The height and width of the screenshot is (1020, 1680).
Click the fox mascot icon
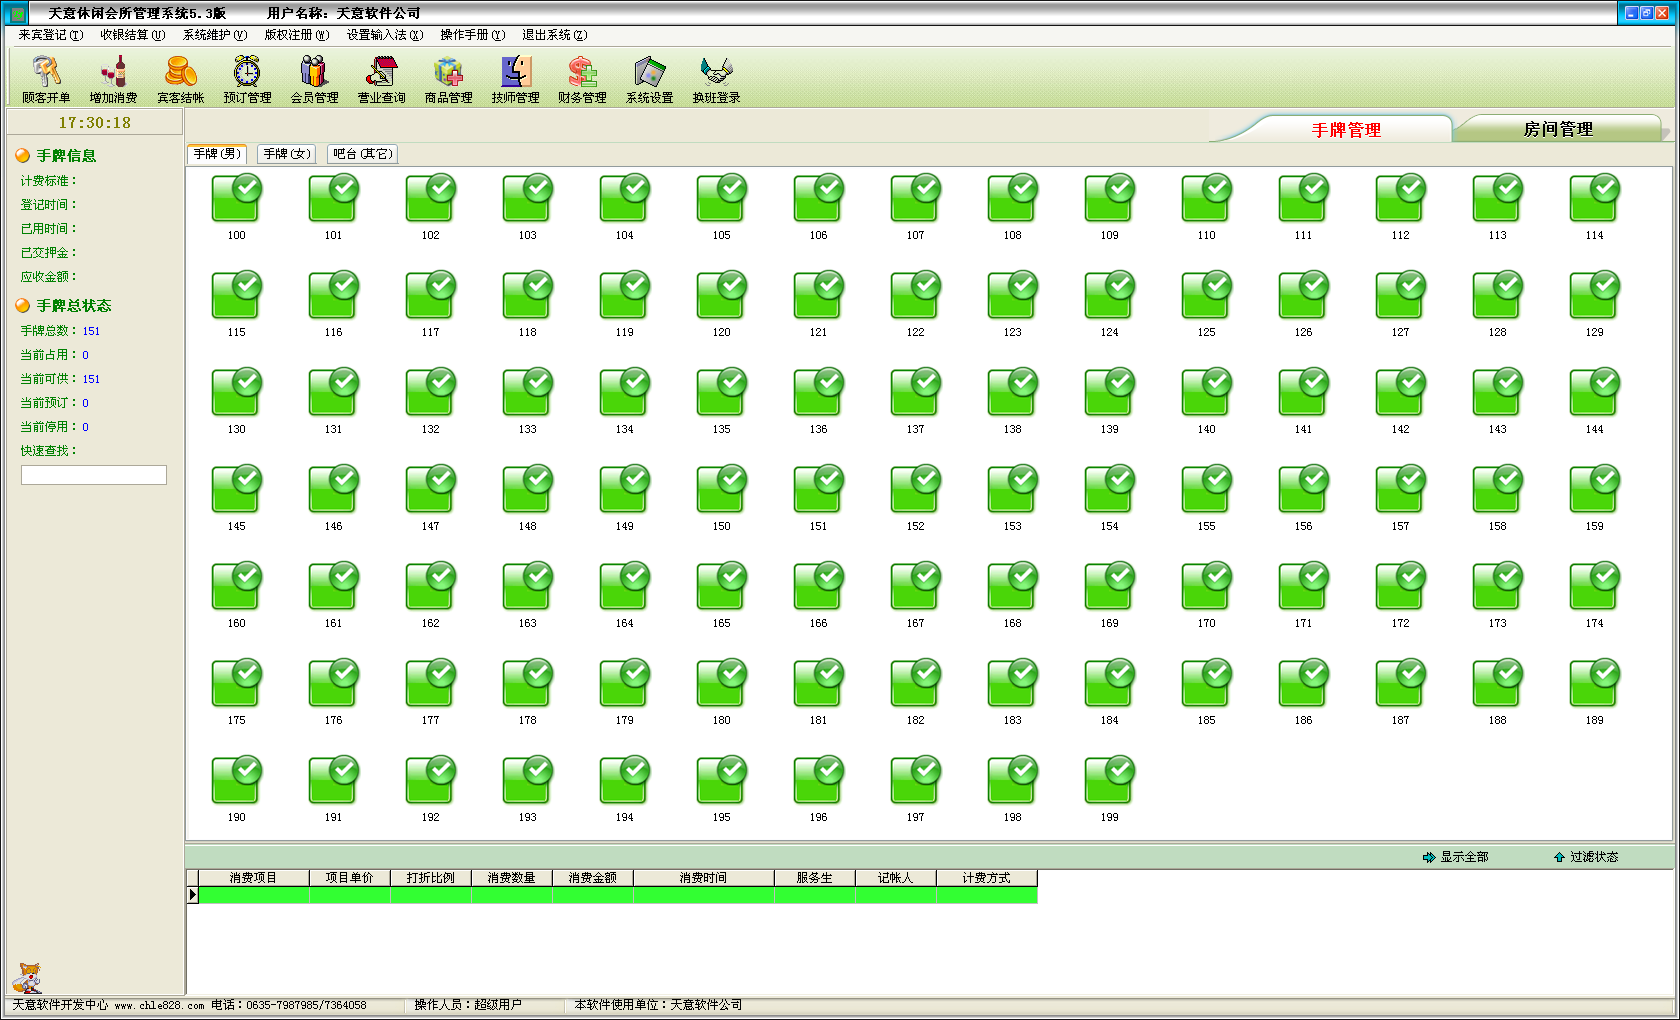pos(27,977)
